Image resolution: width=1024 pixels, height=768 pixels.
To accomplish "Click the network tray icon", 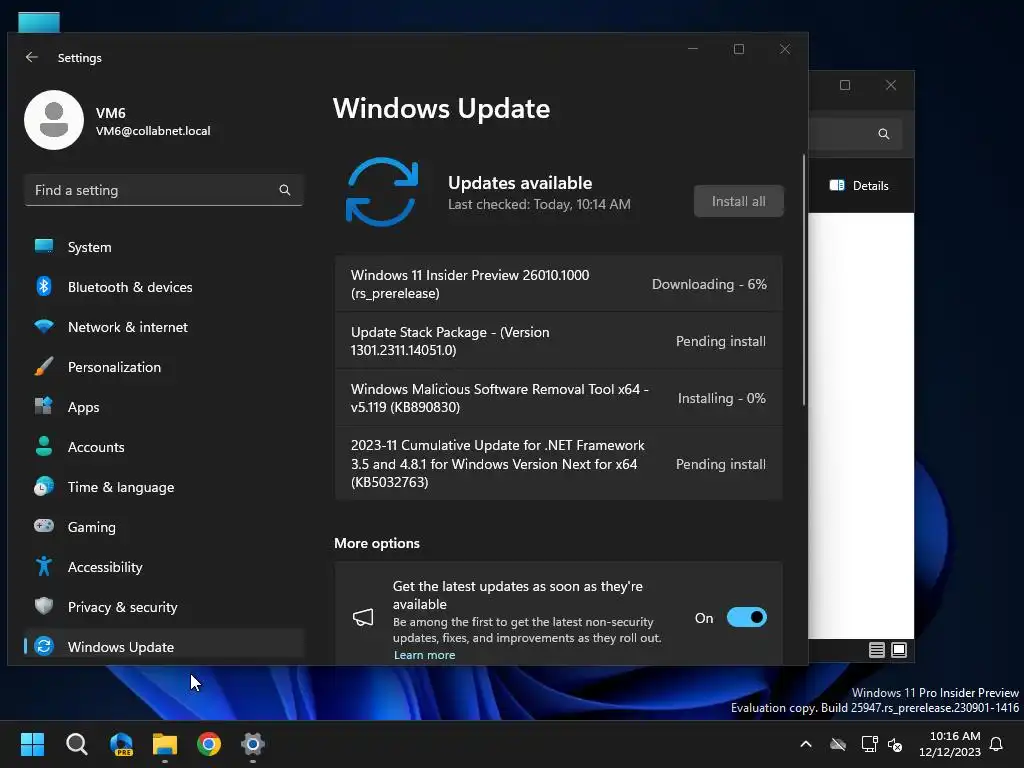I will pos(869,744).
